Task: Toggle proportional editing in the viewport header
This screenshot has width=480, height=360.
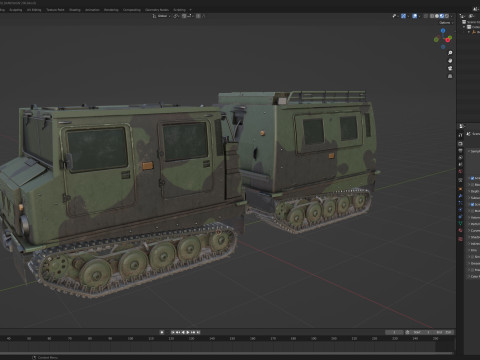Action: pyautogui.click(x=198, y=16)
